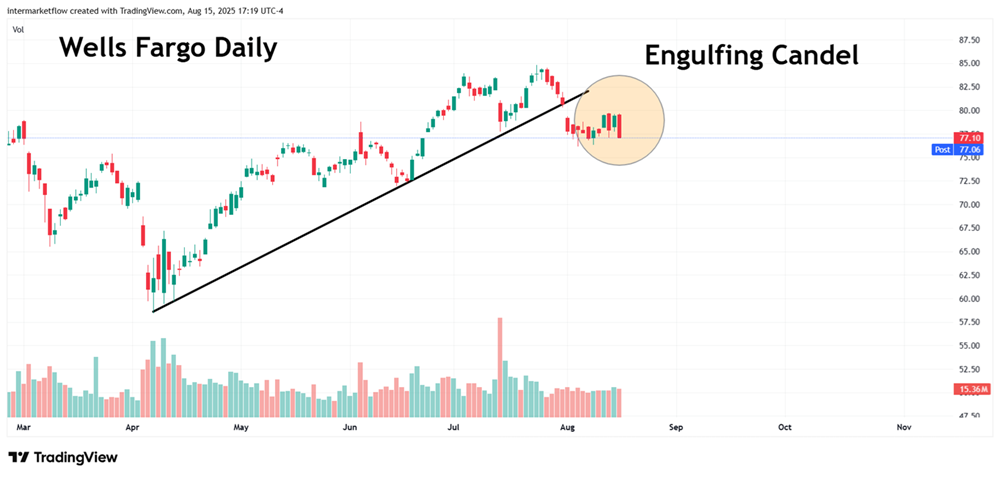Click the Nov label on time axis

[x=904, y=427]
